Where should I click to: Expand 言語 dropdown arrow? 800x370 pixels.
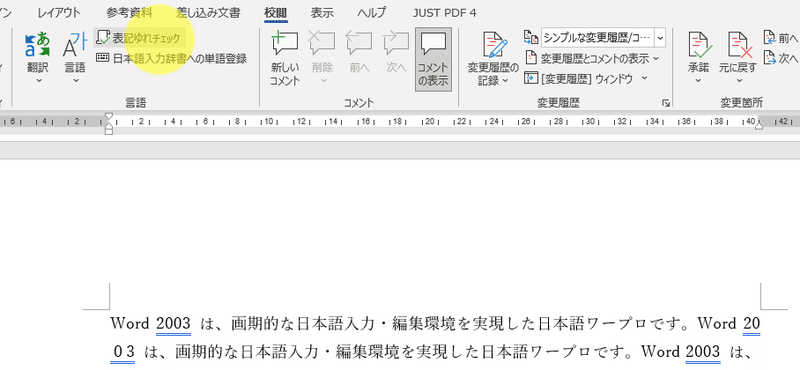pos(75,81)
